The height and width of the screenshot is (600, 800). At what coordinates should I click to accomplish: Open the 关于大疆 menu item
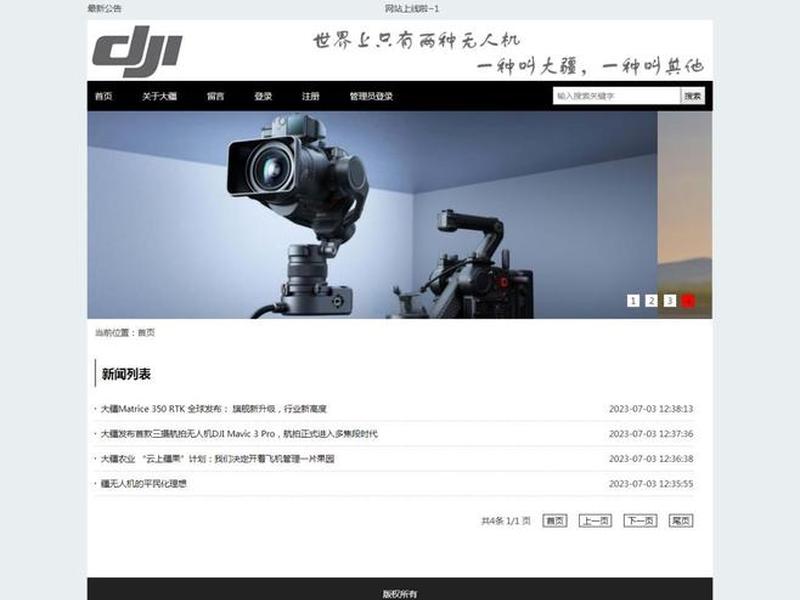pyautogui.click(x=159, y=96)
